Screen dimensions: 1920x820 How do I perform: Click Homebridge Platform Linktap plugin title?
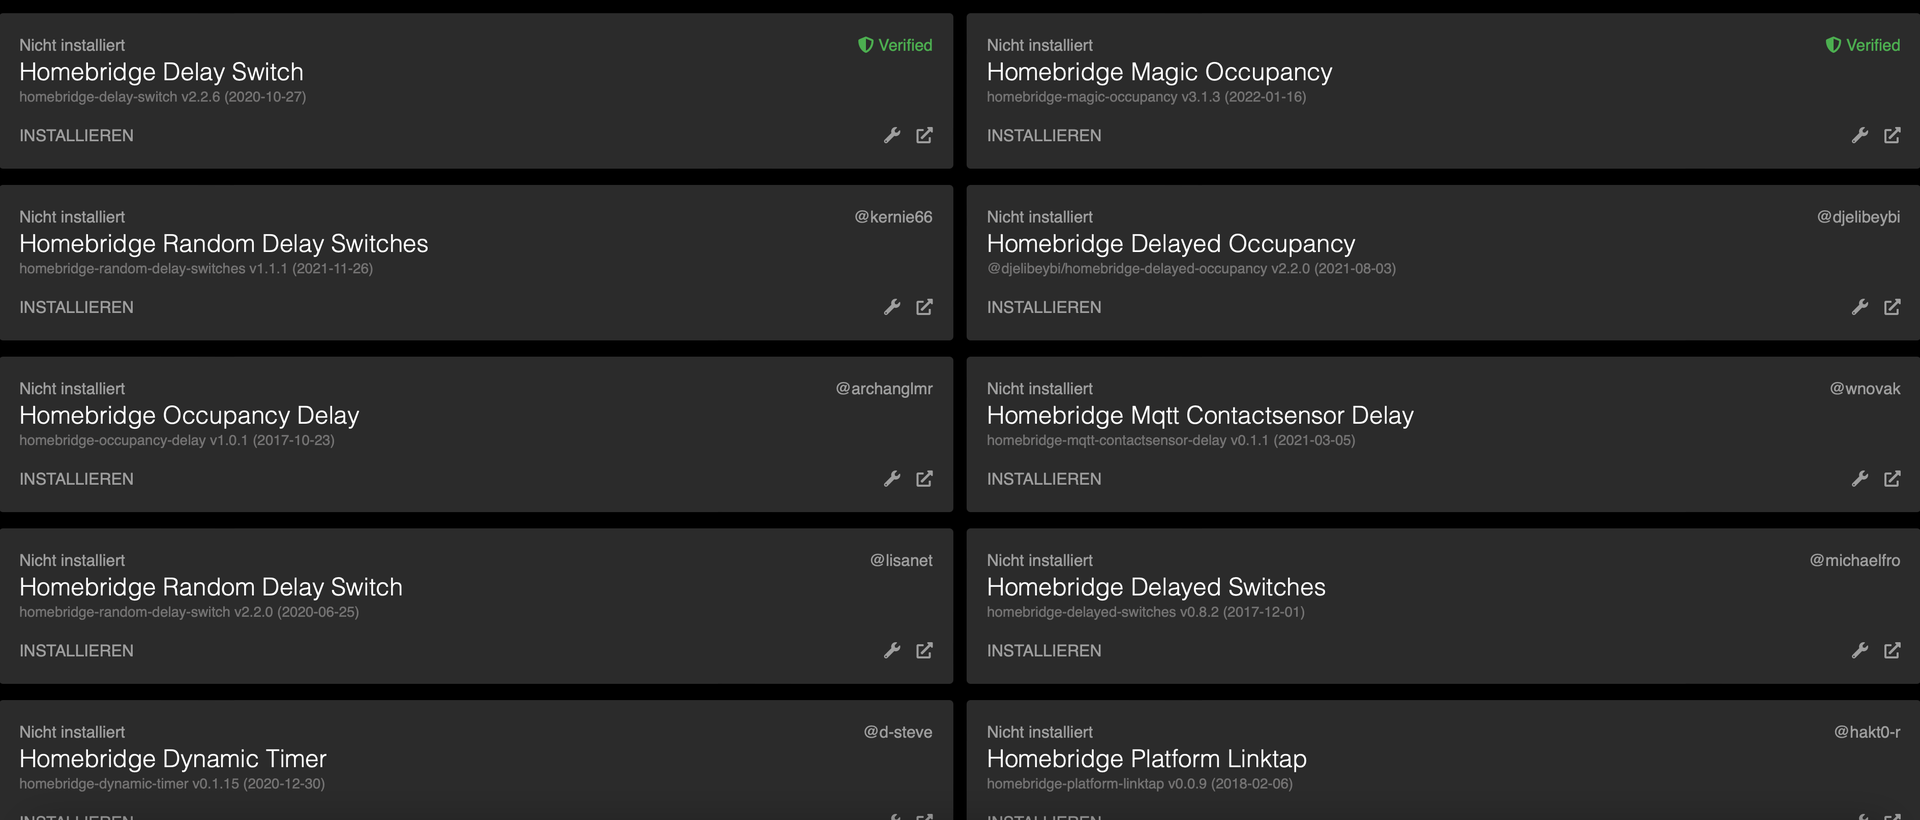coord(1146,759)
